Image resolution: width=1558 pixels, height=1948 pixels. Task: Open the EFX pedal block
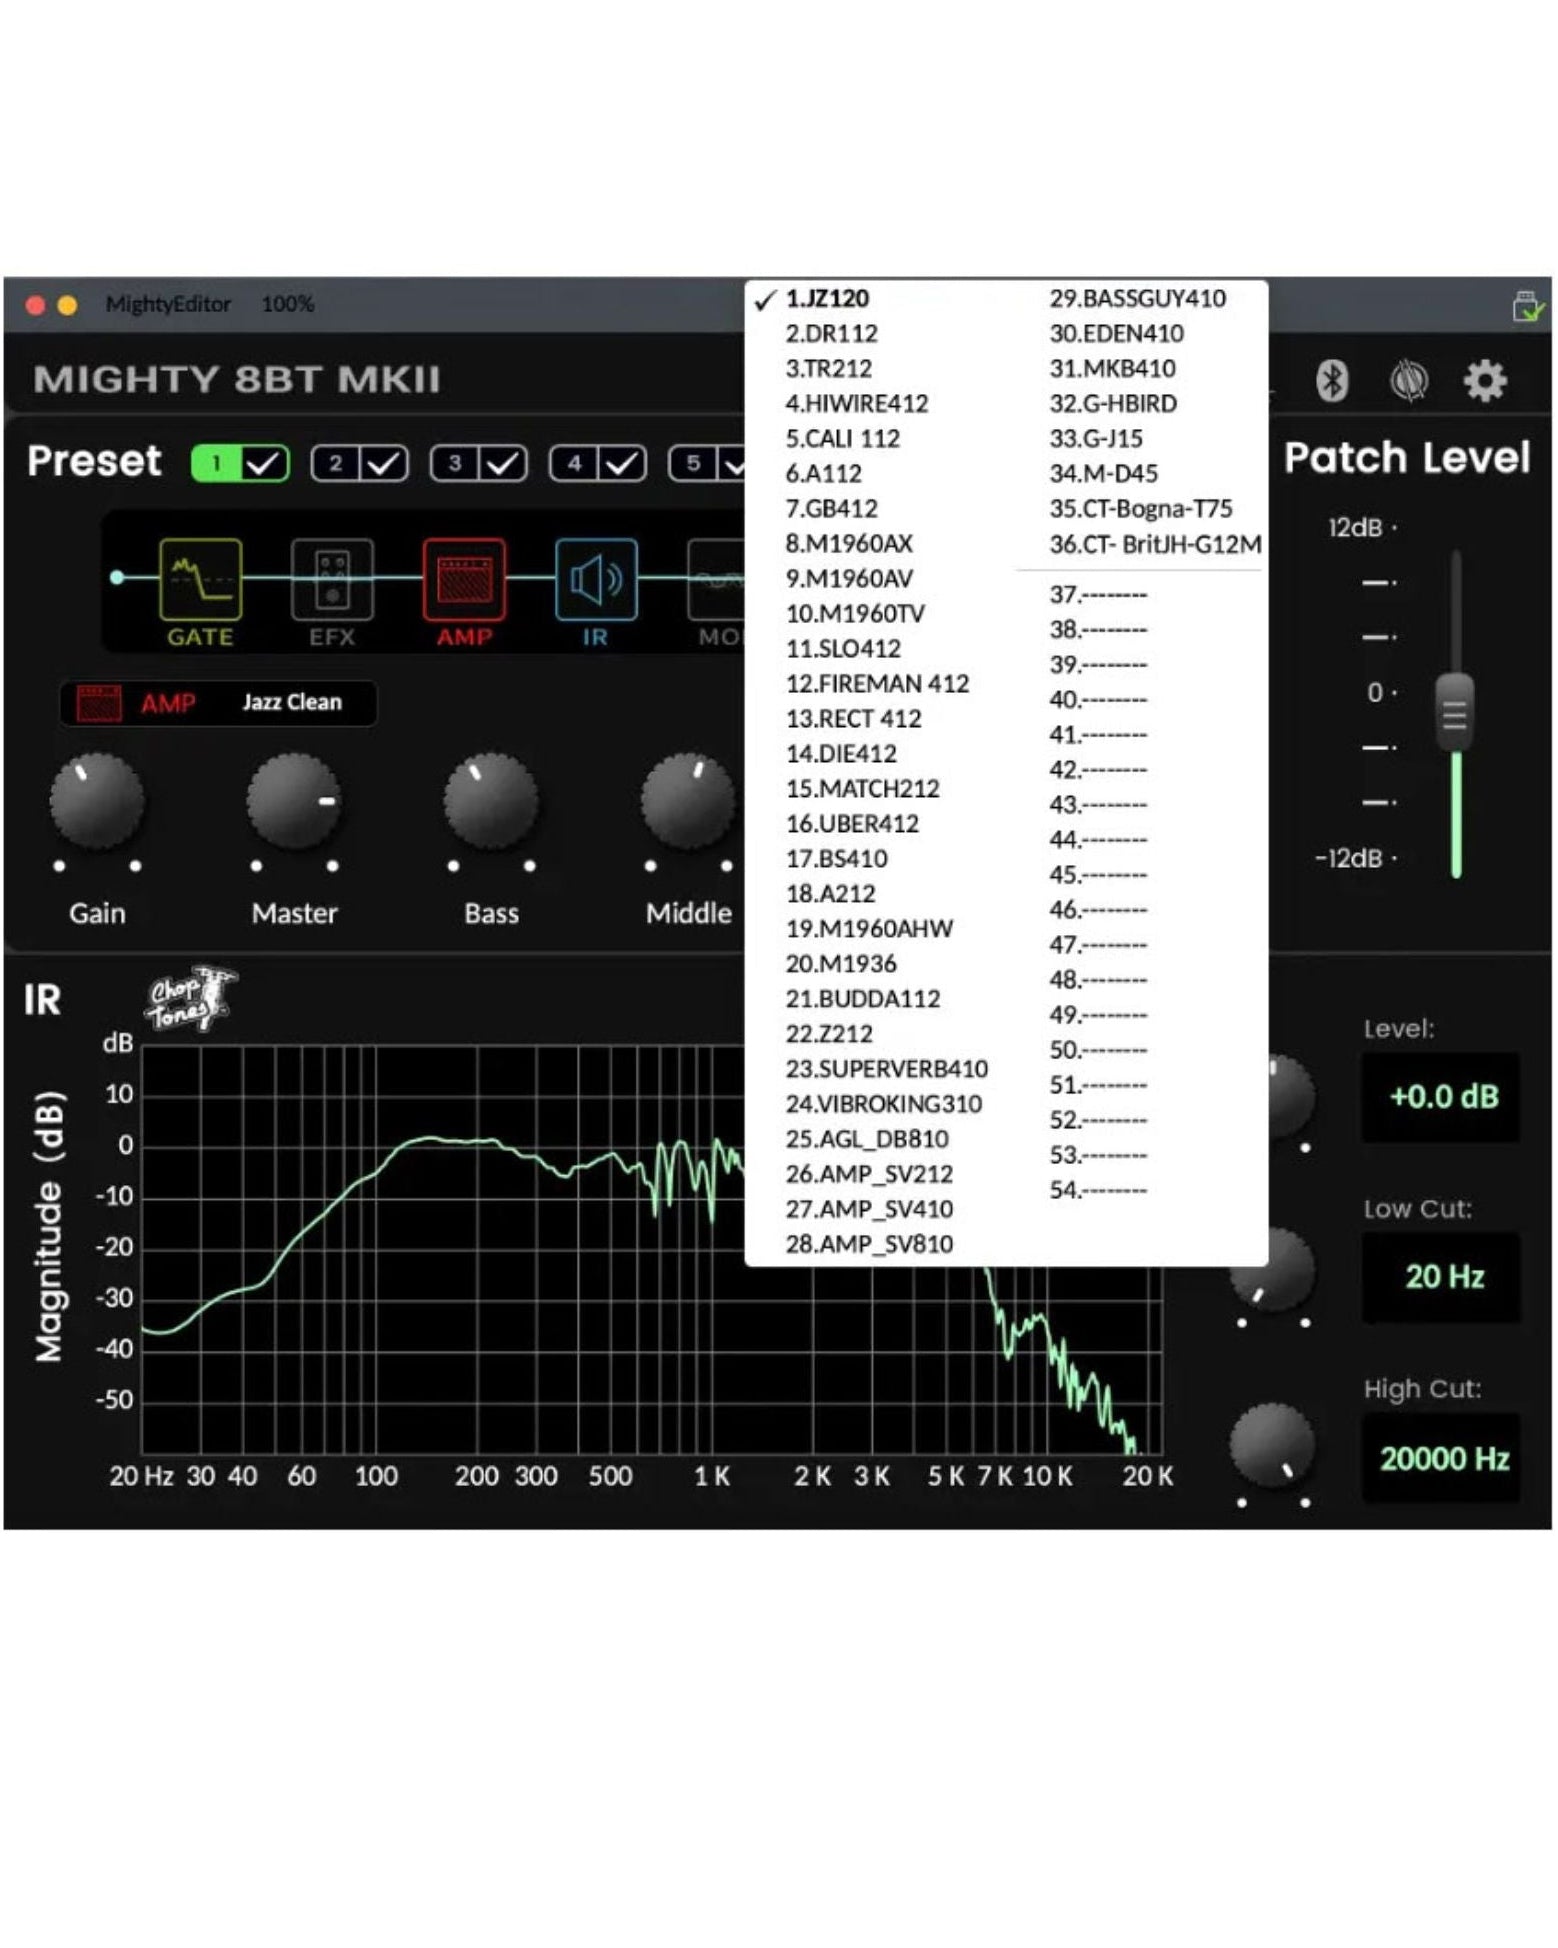tap(332, 580)
